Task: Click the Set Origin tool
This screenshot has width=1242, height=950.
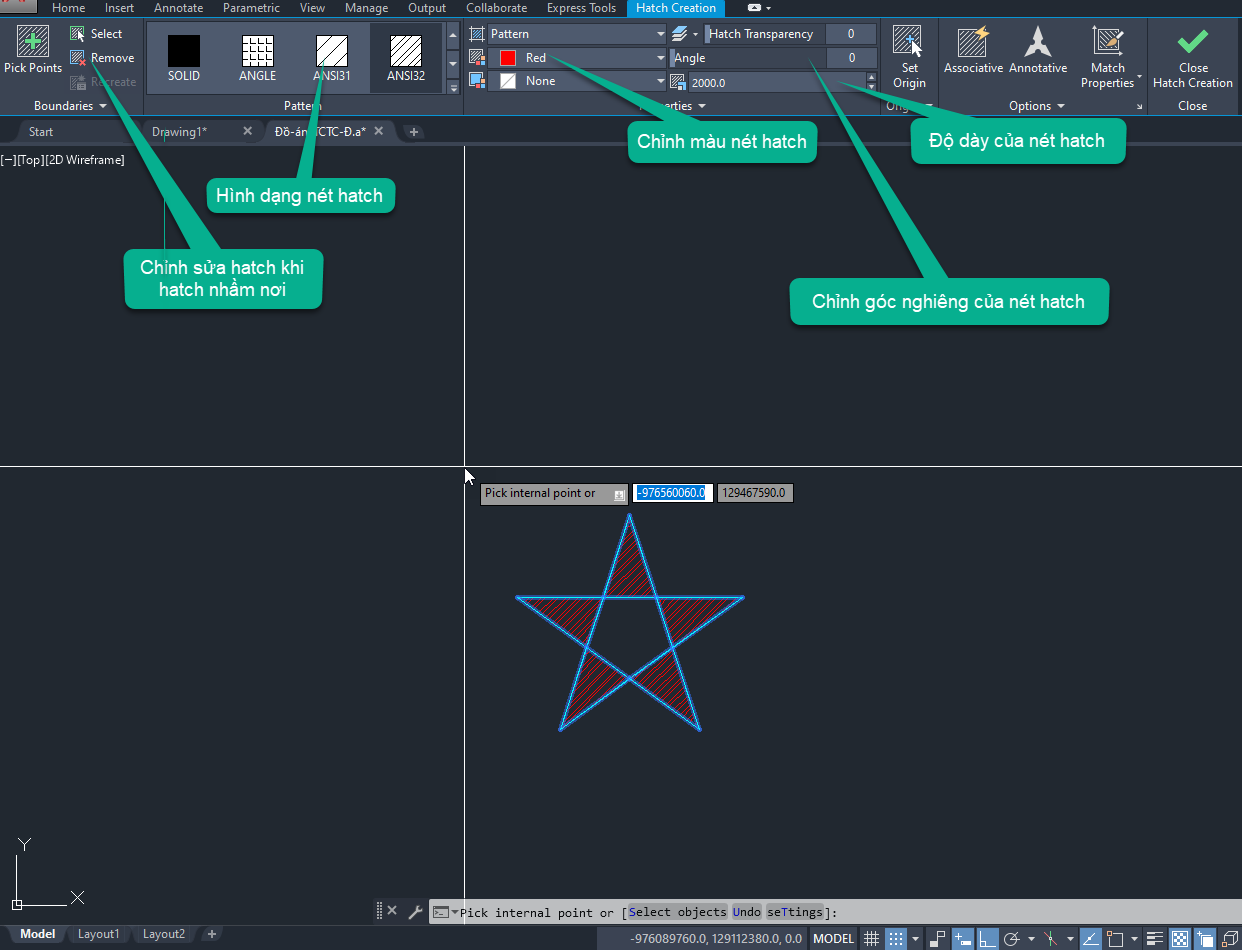Action: [x=909, y=58]
